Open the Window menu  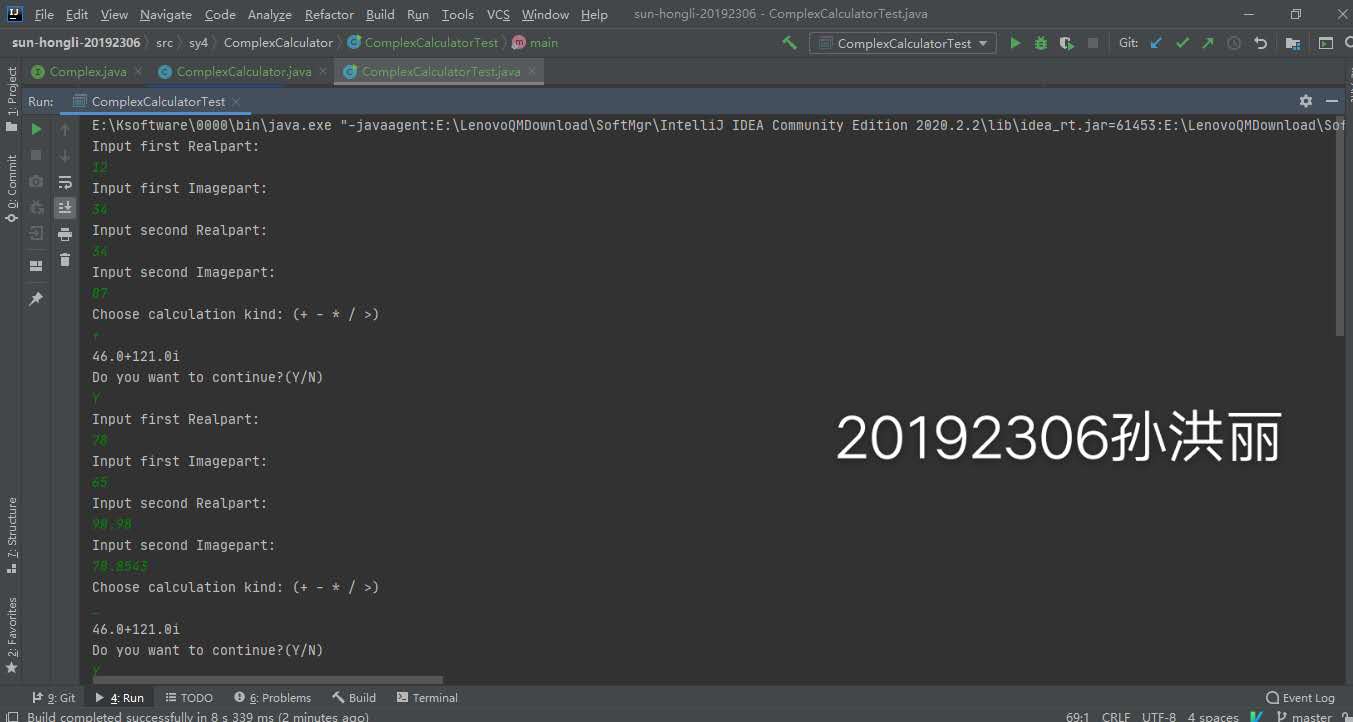[x=545, y=15]
